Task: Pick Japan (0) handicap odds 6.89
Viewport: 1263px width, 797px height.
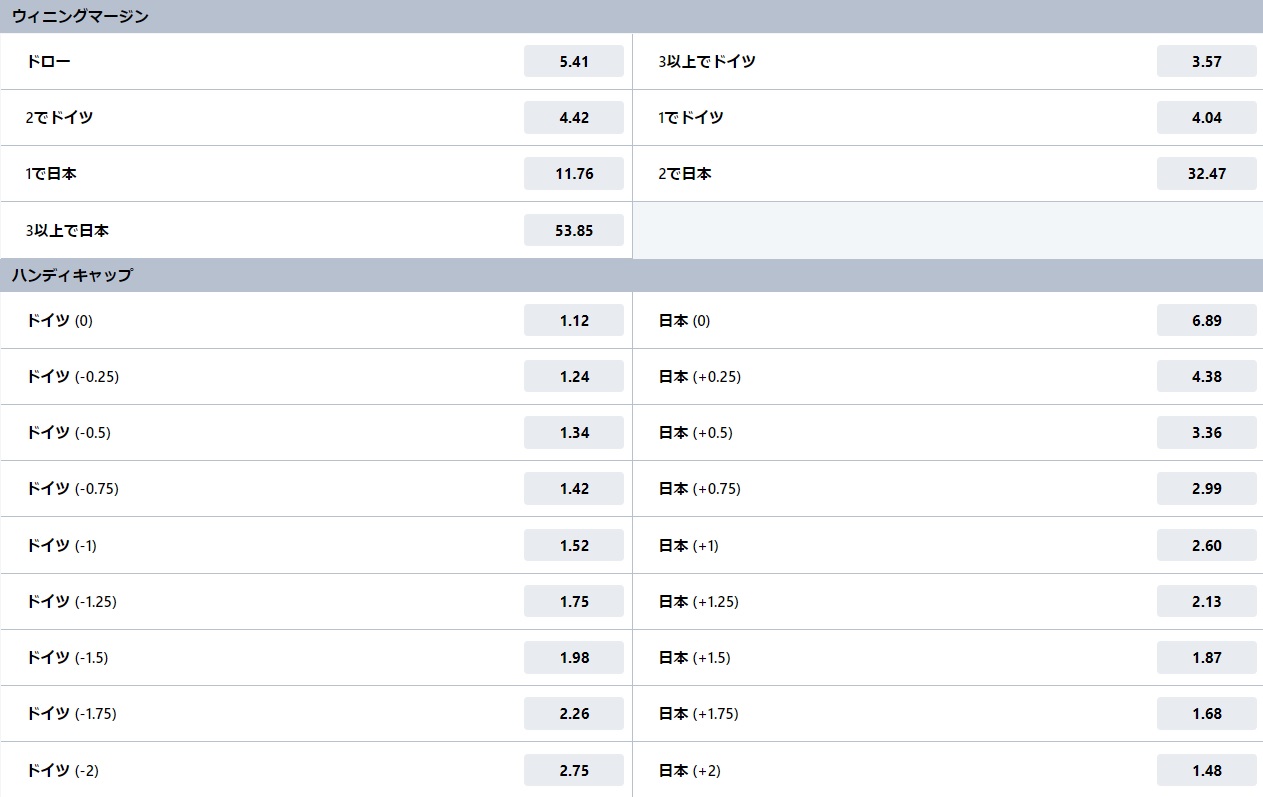Action: [1207, 320]
